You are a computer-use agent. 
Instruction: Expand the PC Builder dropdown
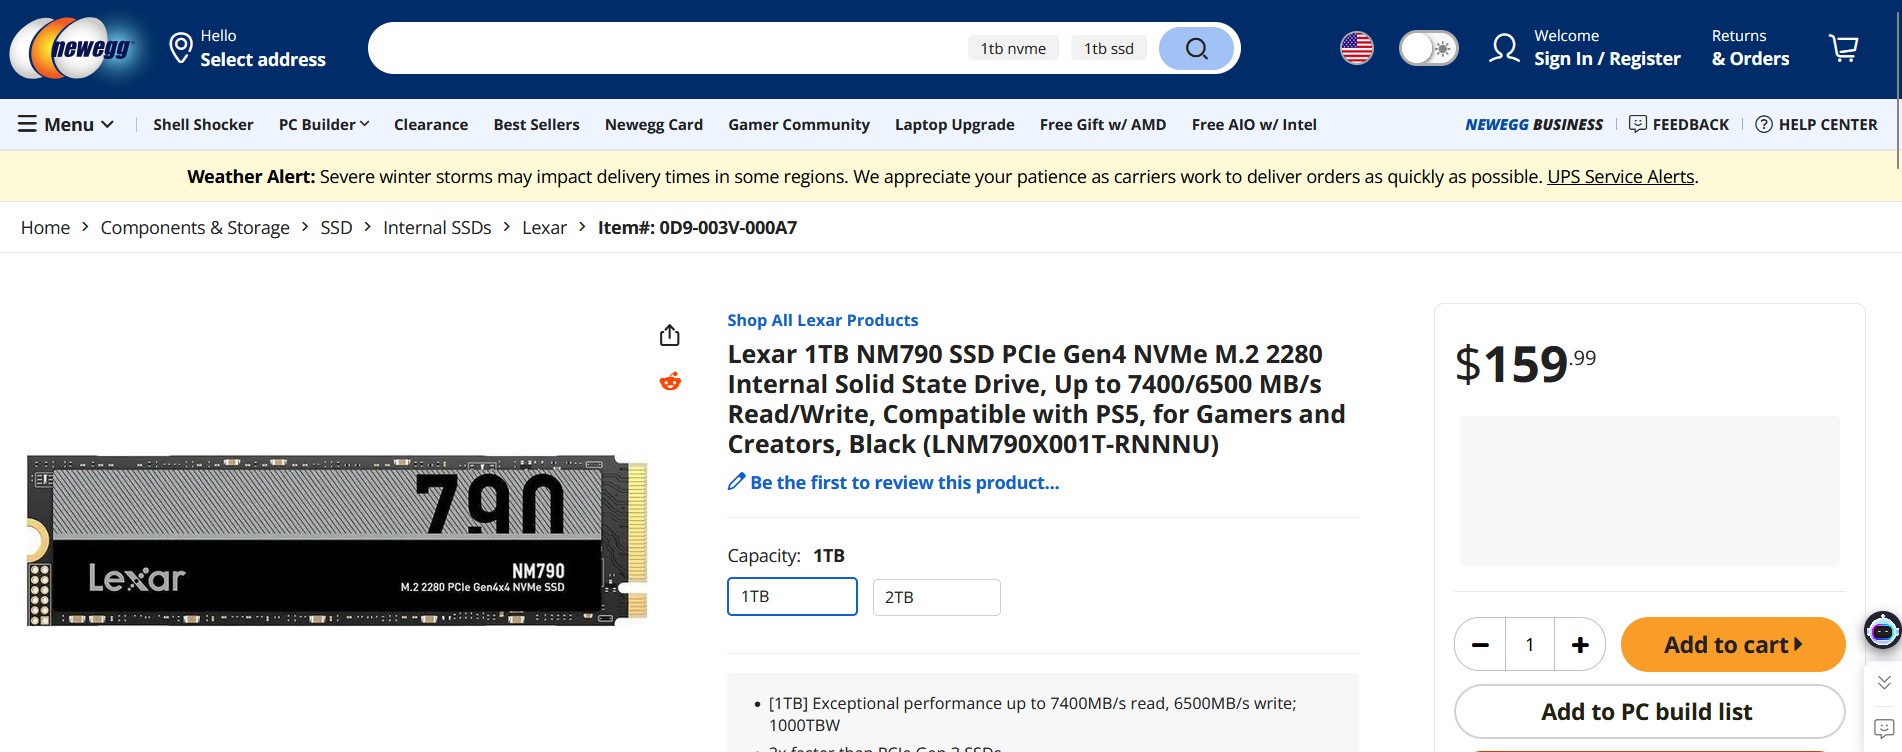324,124
